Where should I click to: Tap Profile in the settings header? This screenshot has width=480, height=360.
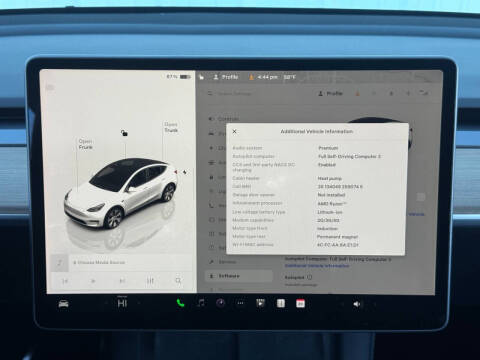330,94
